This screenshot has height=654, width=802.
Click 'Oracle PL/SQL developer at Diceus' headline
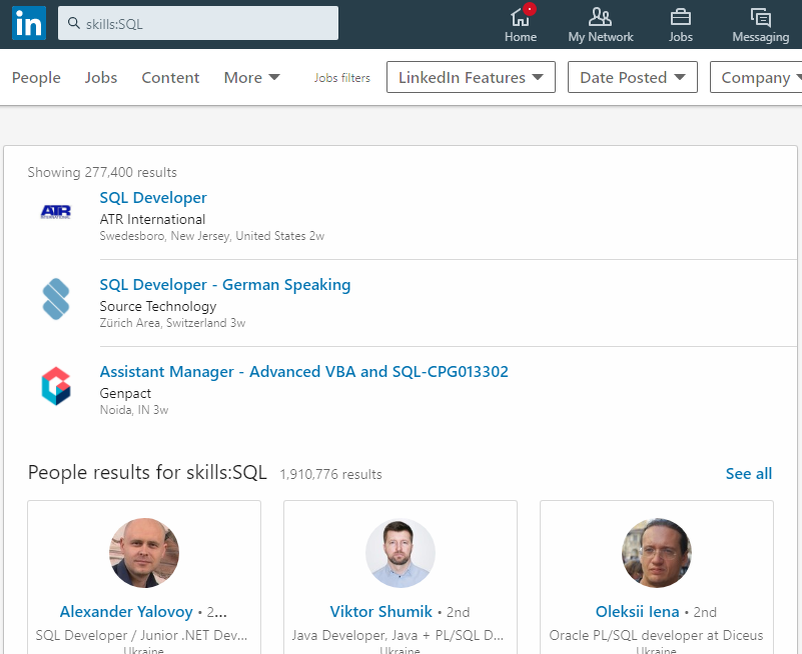pos(656,635)
